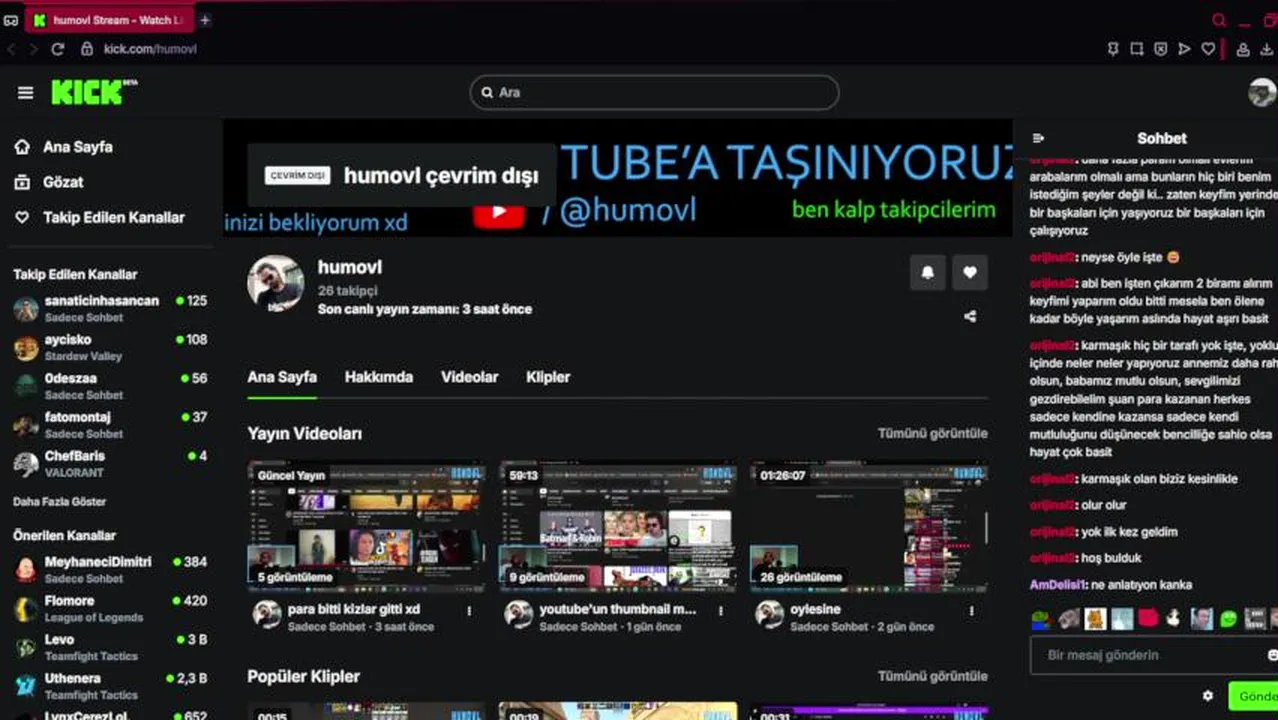Switch to Klipler tab
The height and width of the screenshot is (720, 1278).
[548, 377]
